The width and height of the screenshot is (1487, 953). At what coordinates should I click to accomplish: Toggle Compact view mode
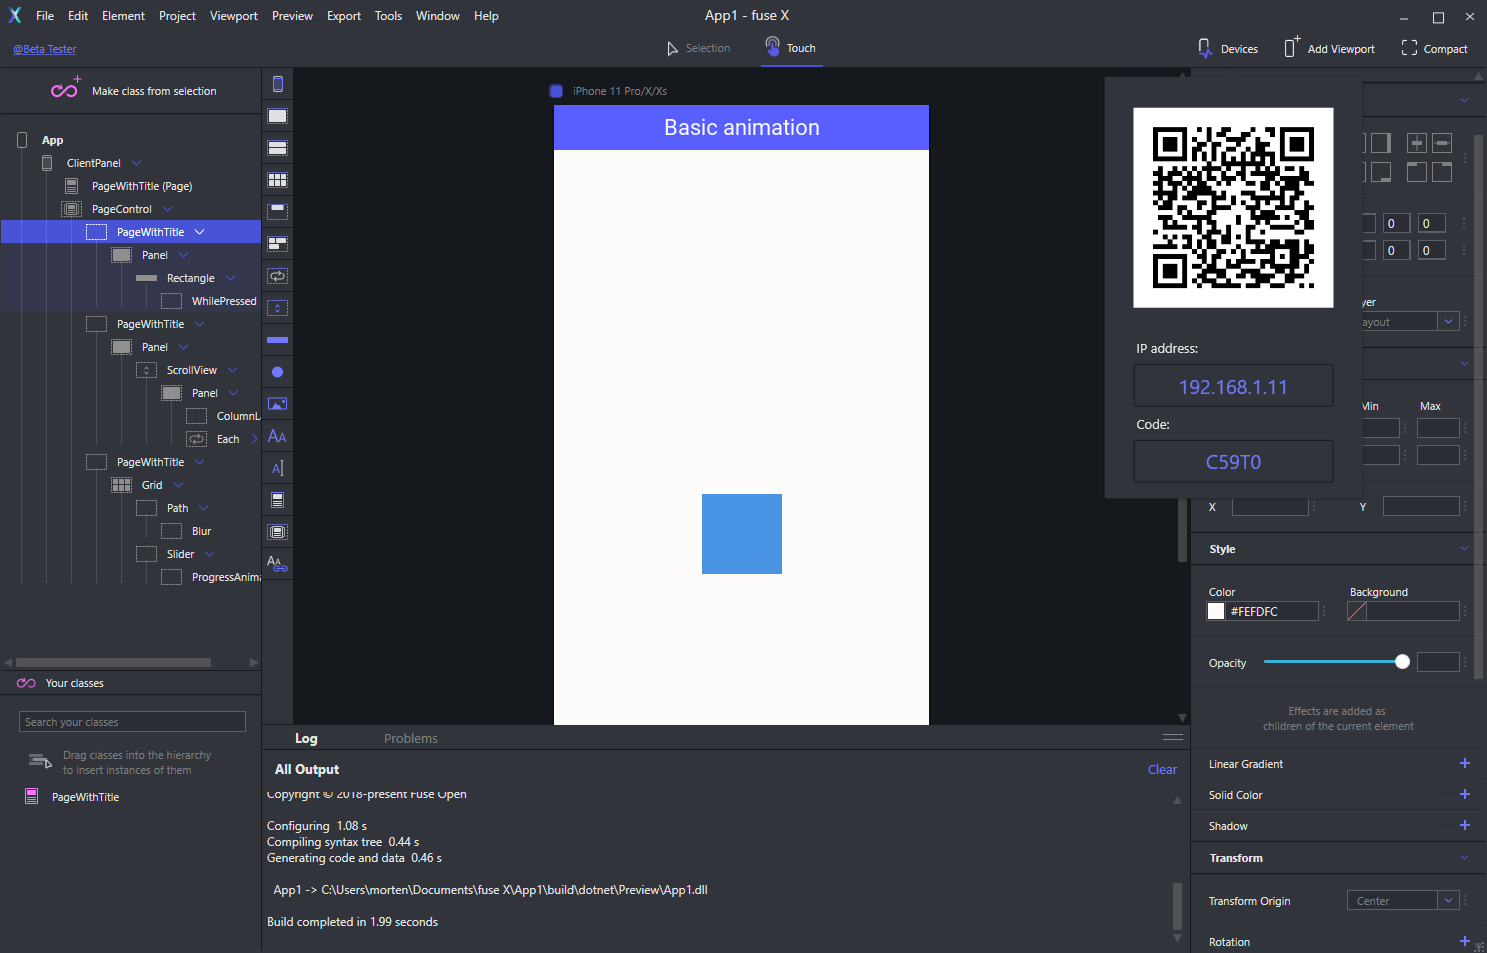tap(1434, 48)
